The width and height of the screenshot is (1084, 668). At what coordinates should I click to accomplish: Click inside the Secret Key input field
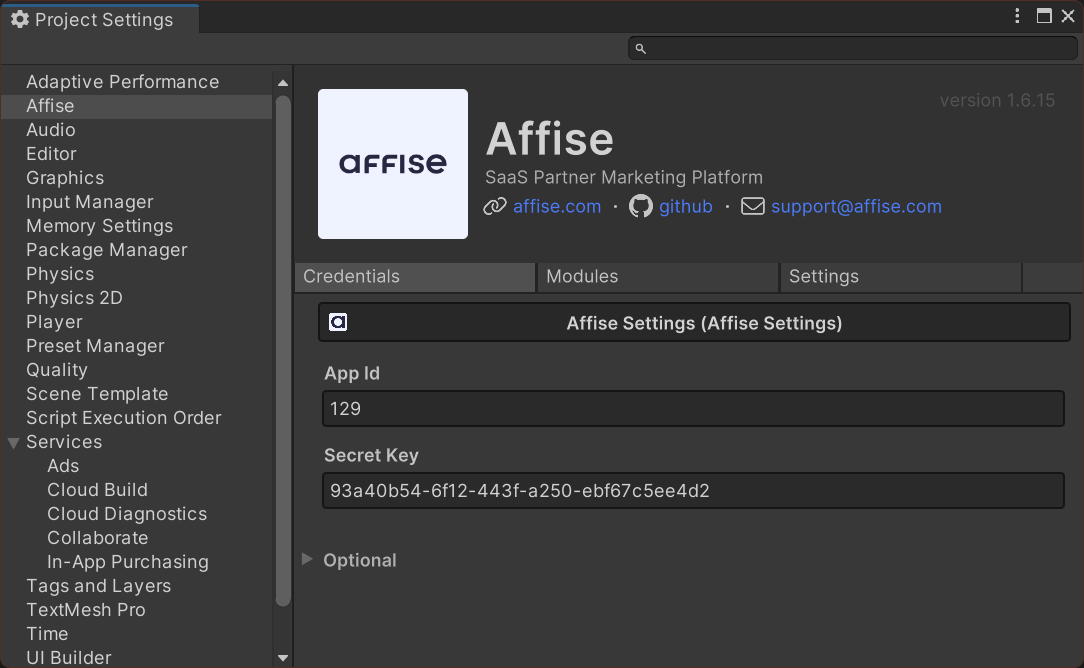coord(693,490)
